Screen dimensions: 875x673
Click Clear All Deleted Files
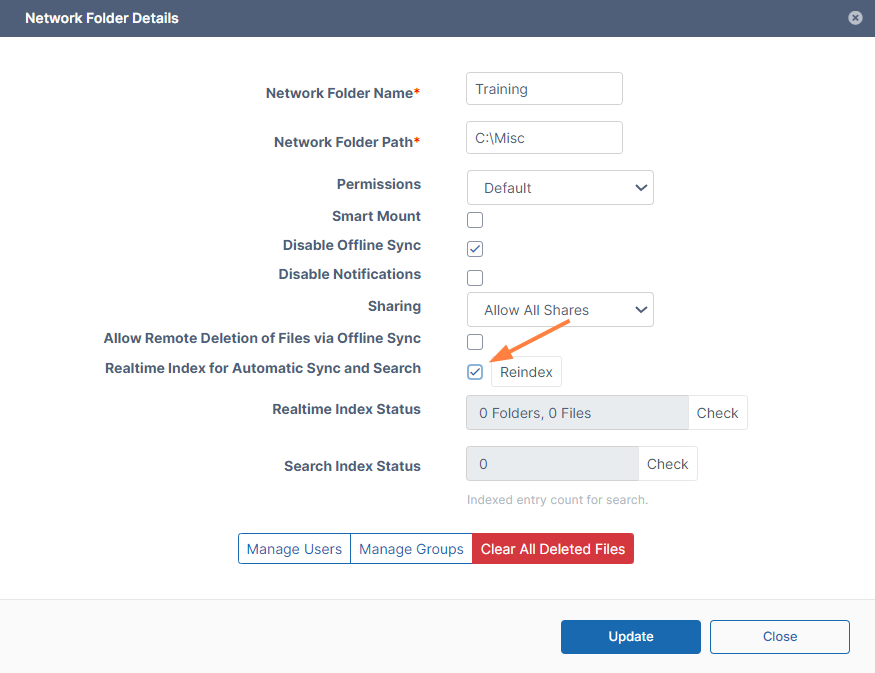point(553,549)
